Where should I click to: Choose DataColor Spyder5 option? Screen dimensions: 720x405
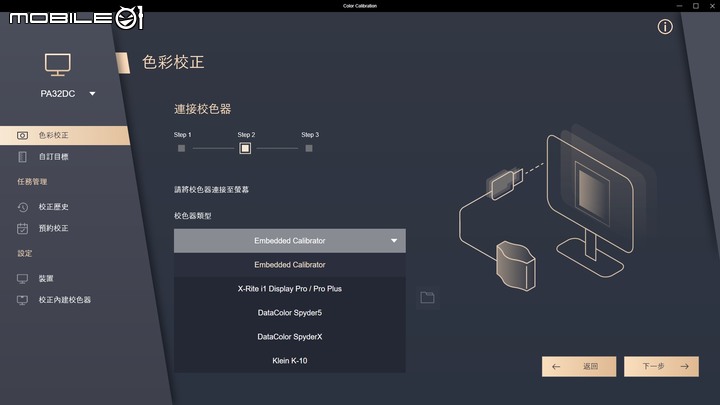[290, 313]
